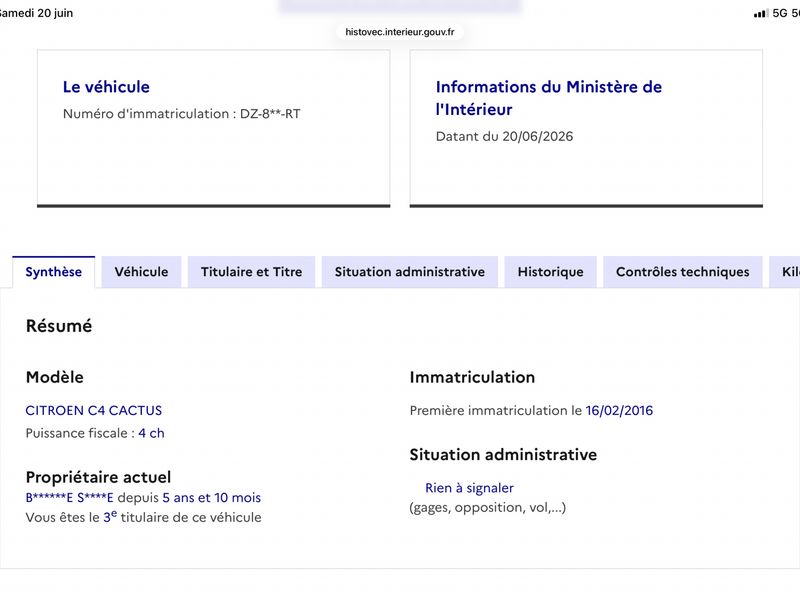This screenshot has height=600, width=800.
Task: Click the registration number DZ-8**-RT
Action: coord(270,114)
